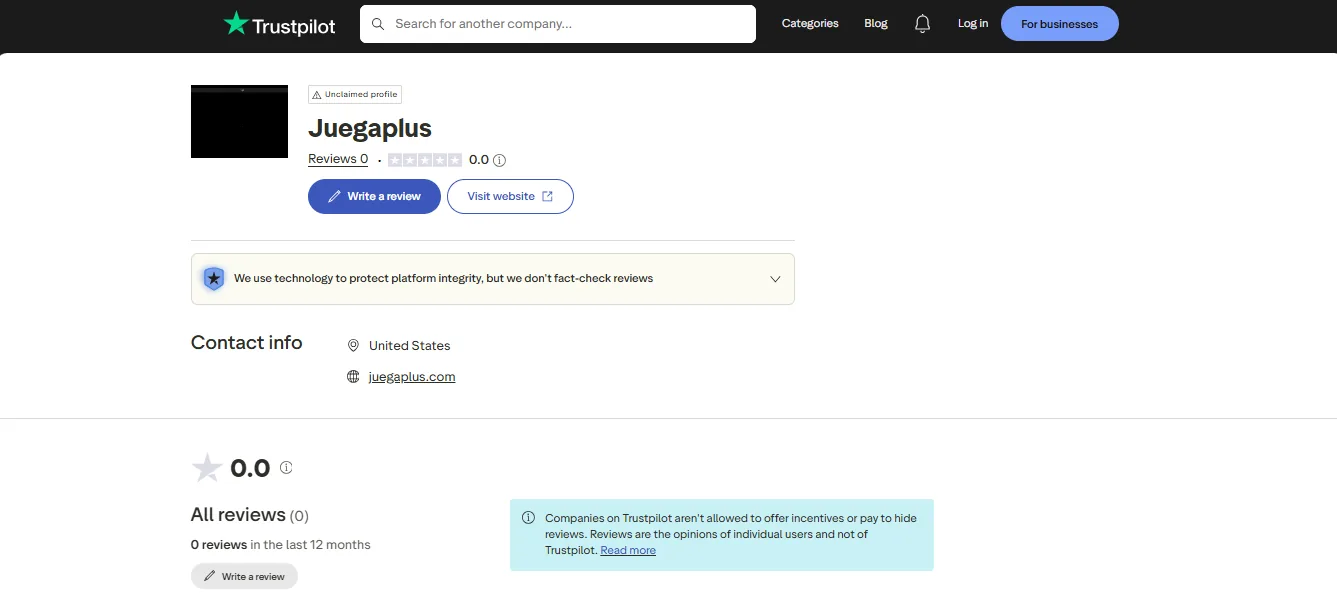Open the Reviews 0 link
The height and width of the screenshot is (593, 1337).
(x=338, y=159)
